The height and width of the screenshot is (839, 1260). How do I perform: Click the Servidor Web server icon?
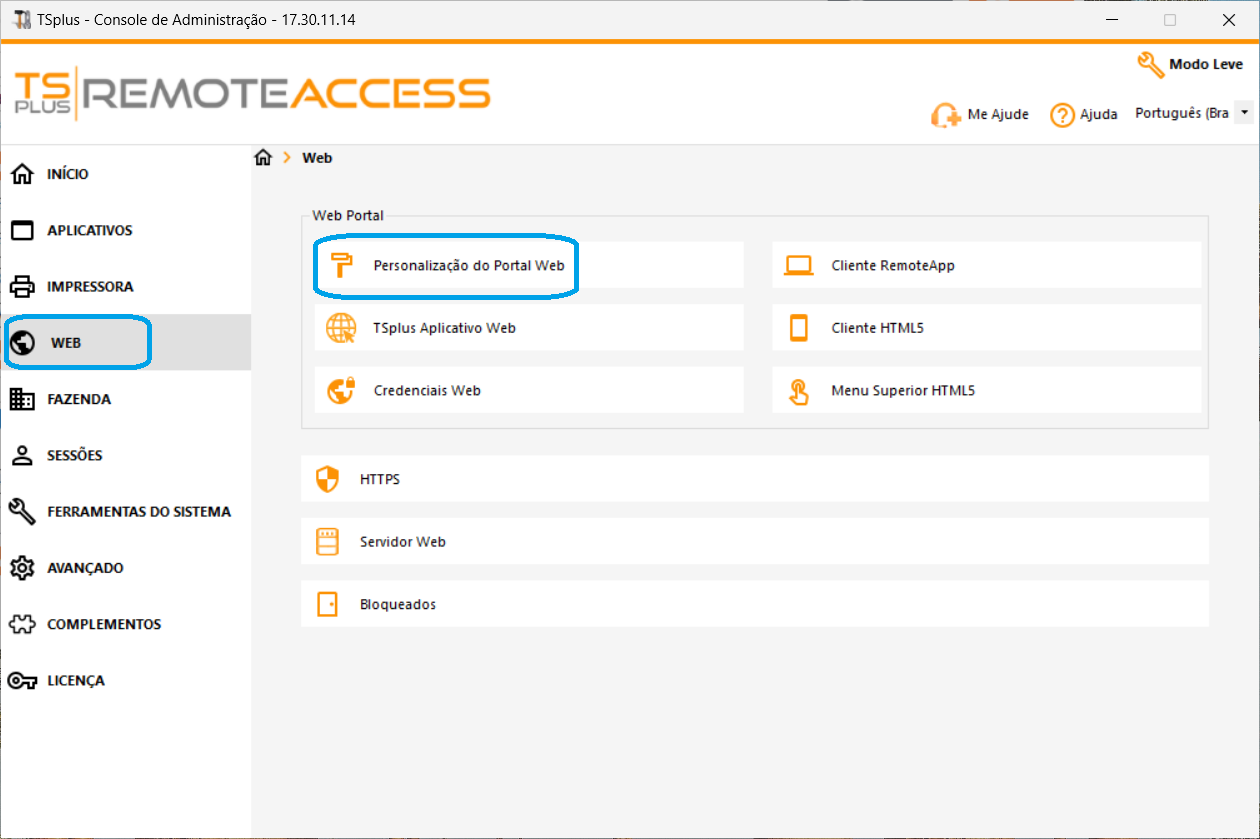327,542
